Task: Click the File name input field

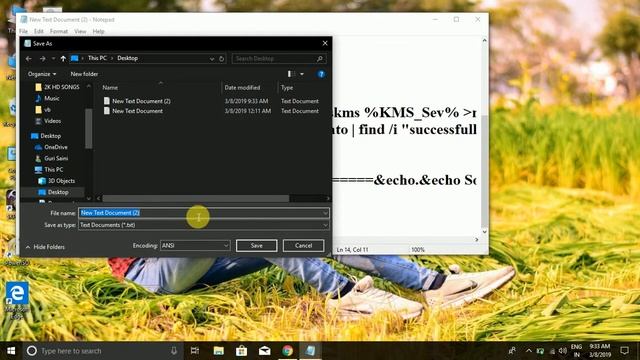Action: [x=200, y=213]
